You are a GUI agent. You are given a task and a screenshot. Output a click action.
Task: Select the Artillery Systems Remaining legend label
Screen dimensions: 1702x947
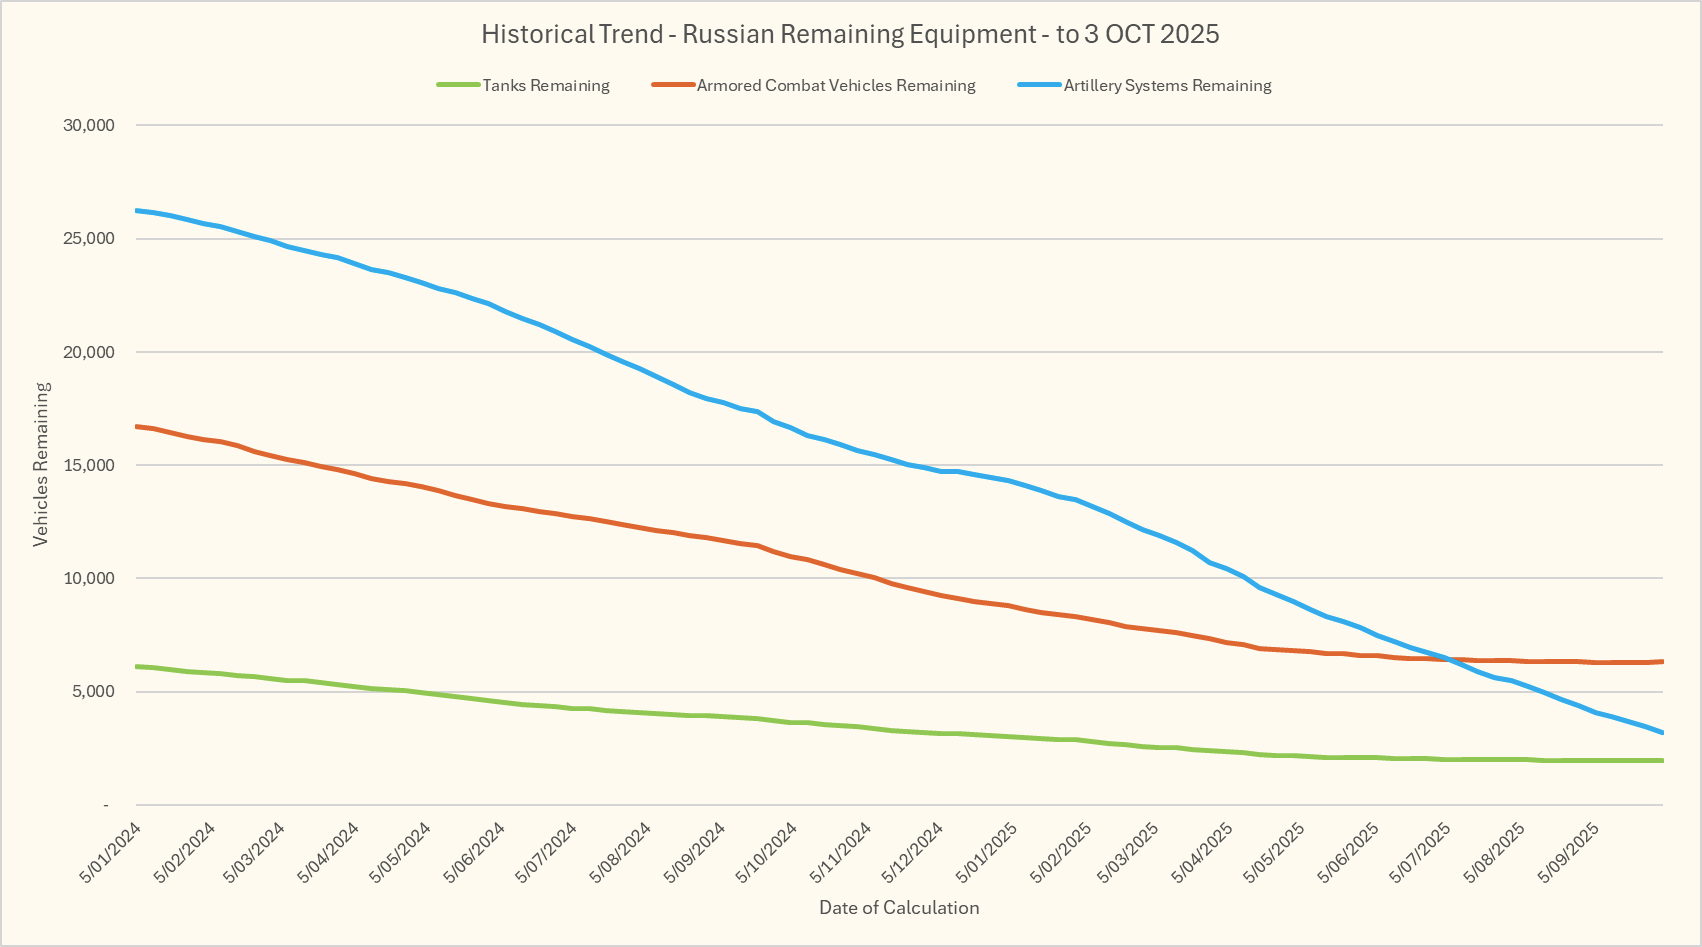(x=1167, y=86)
